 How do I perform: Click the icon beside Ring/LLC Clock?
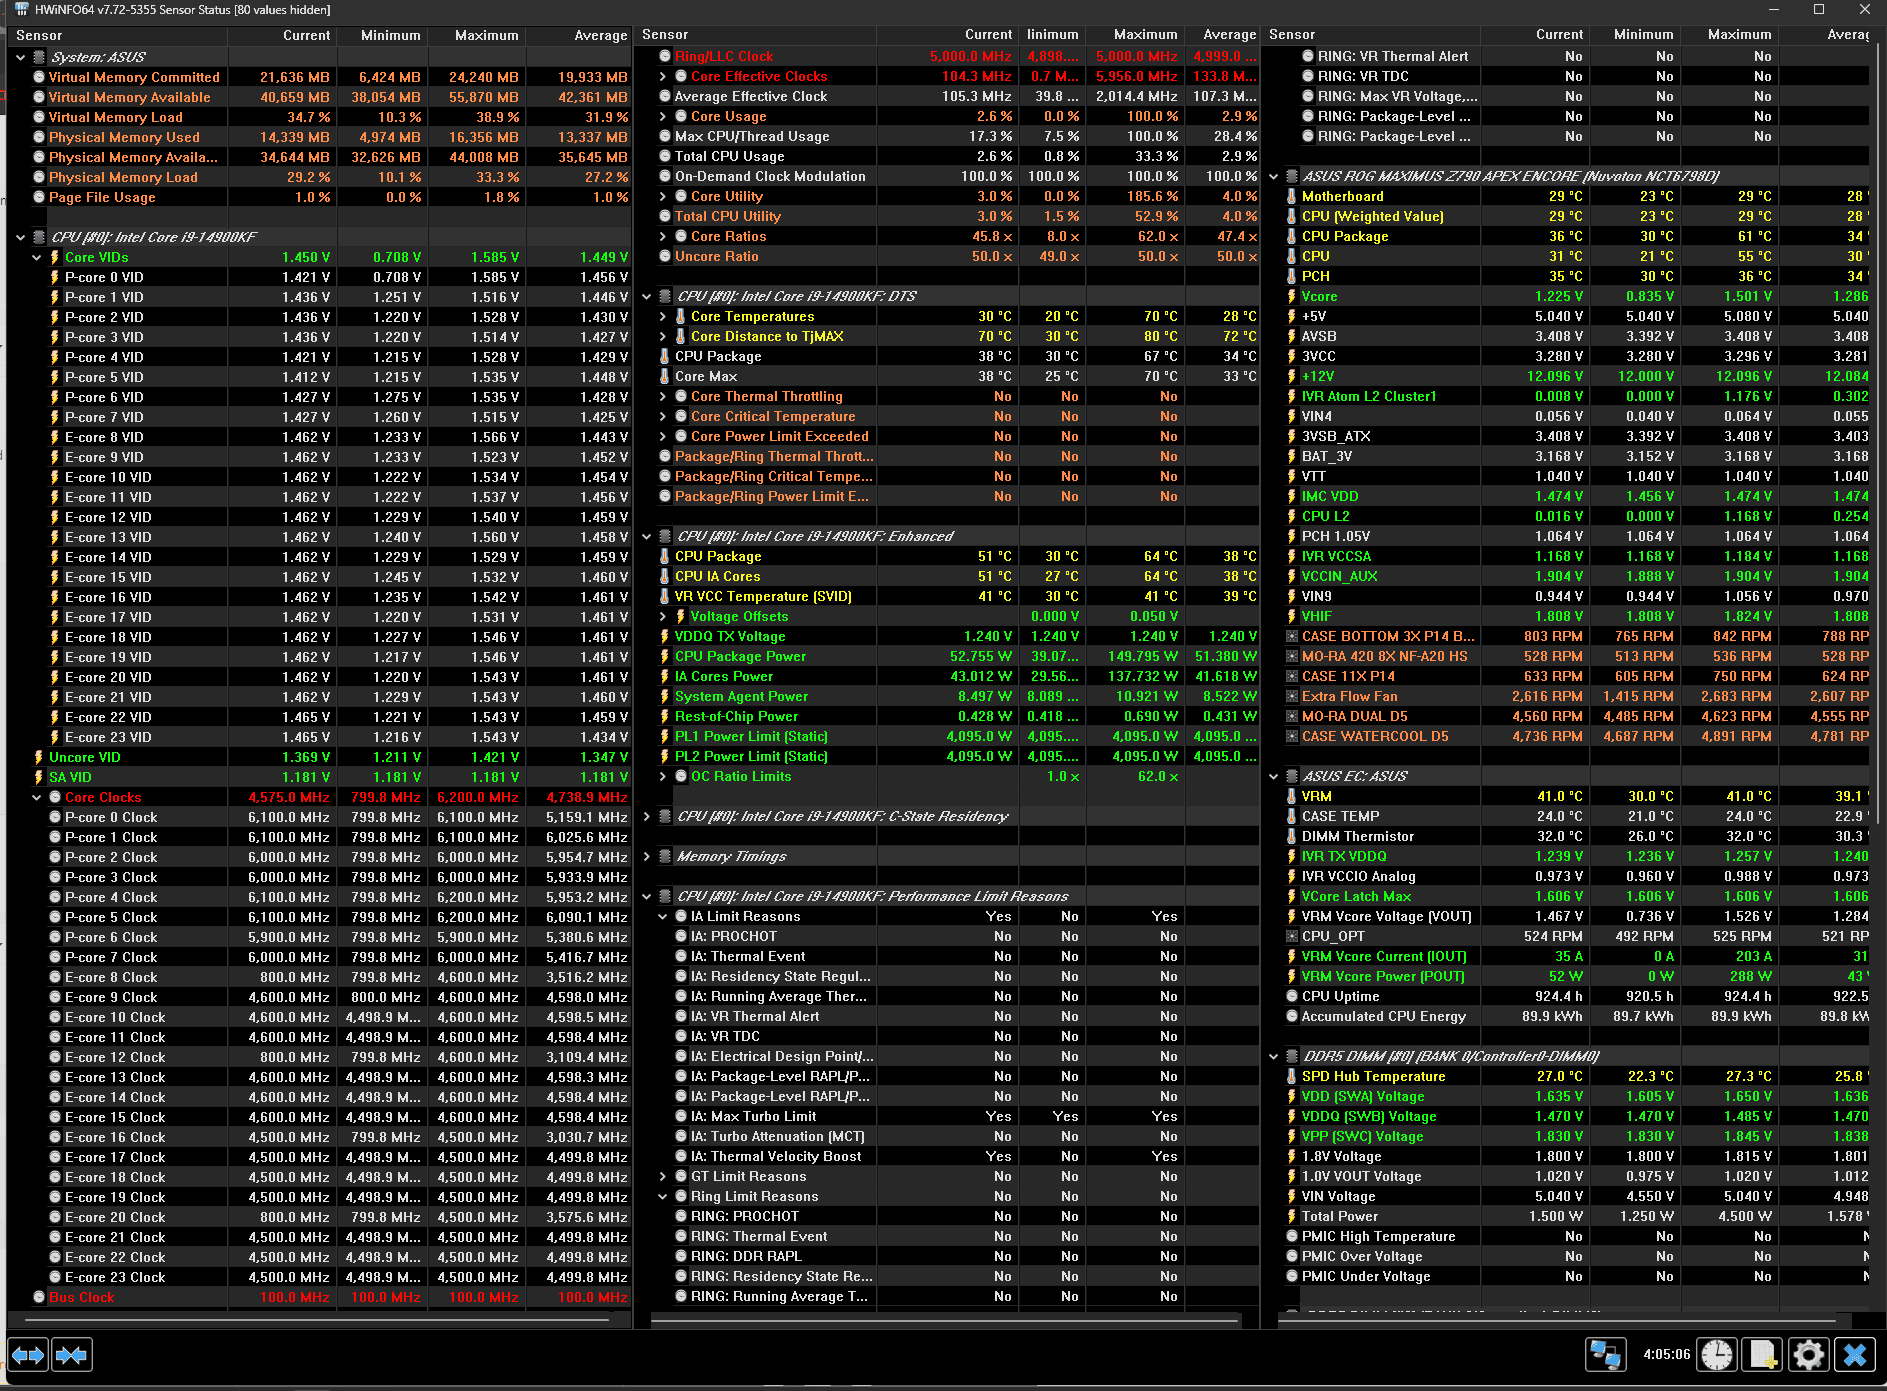(665, 56)
